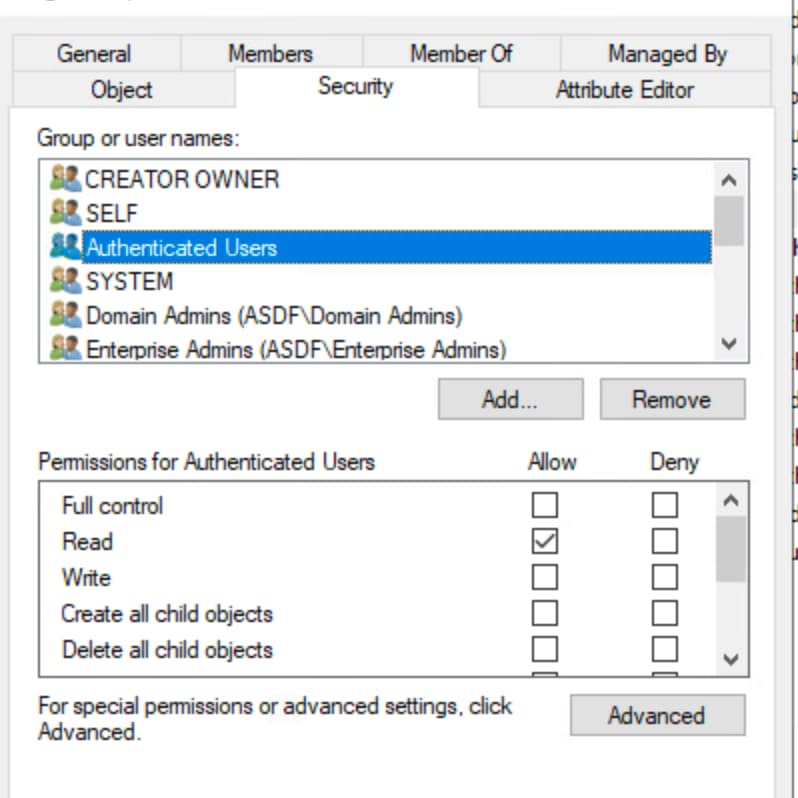Click the Remove button

click(672, 399)
